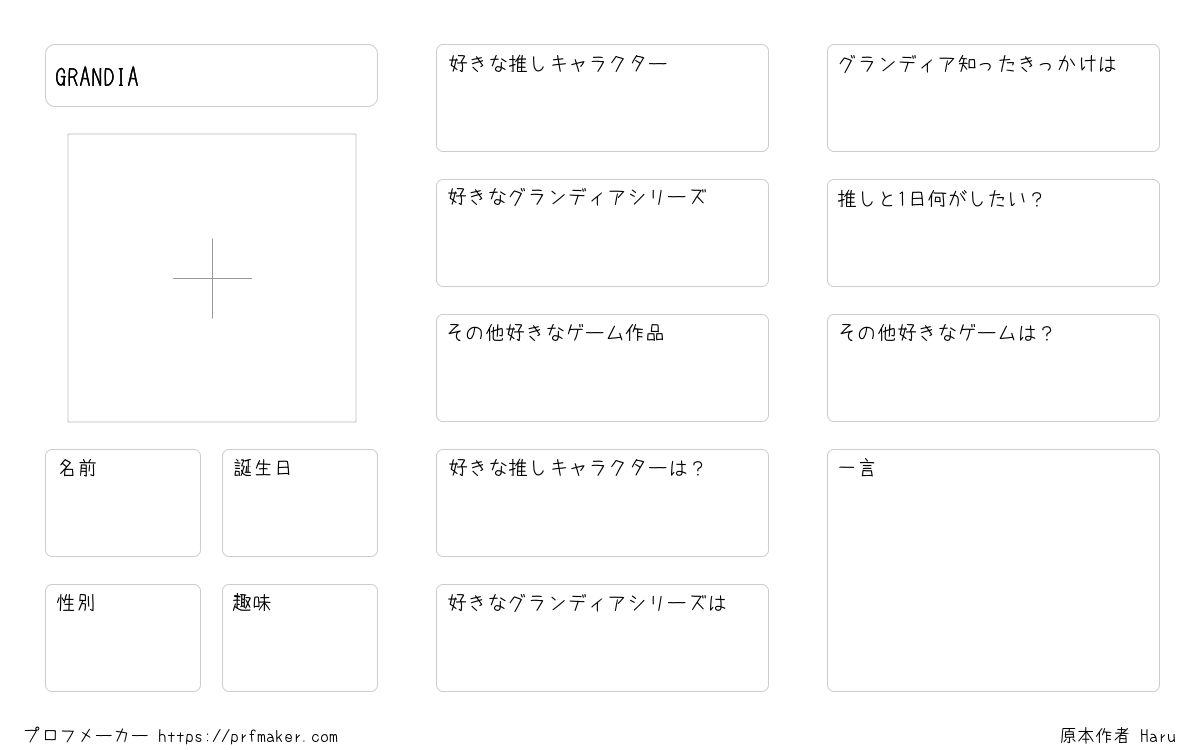The height and width of the screenshot is (750, 1200).
Task: Select the GRANDIA title field
Action: point(211,75)
